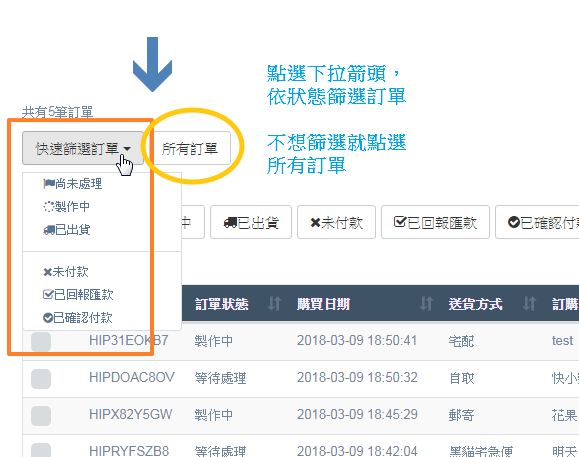Sort by 送貨方式 column arrows
Screen dimensions: 579x457
click(529, 304)
